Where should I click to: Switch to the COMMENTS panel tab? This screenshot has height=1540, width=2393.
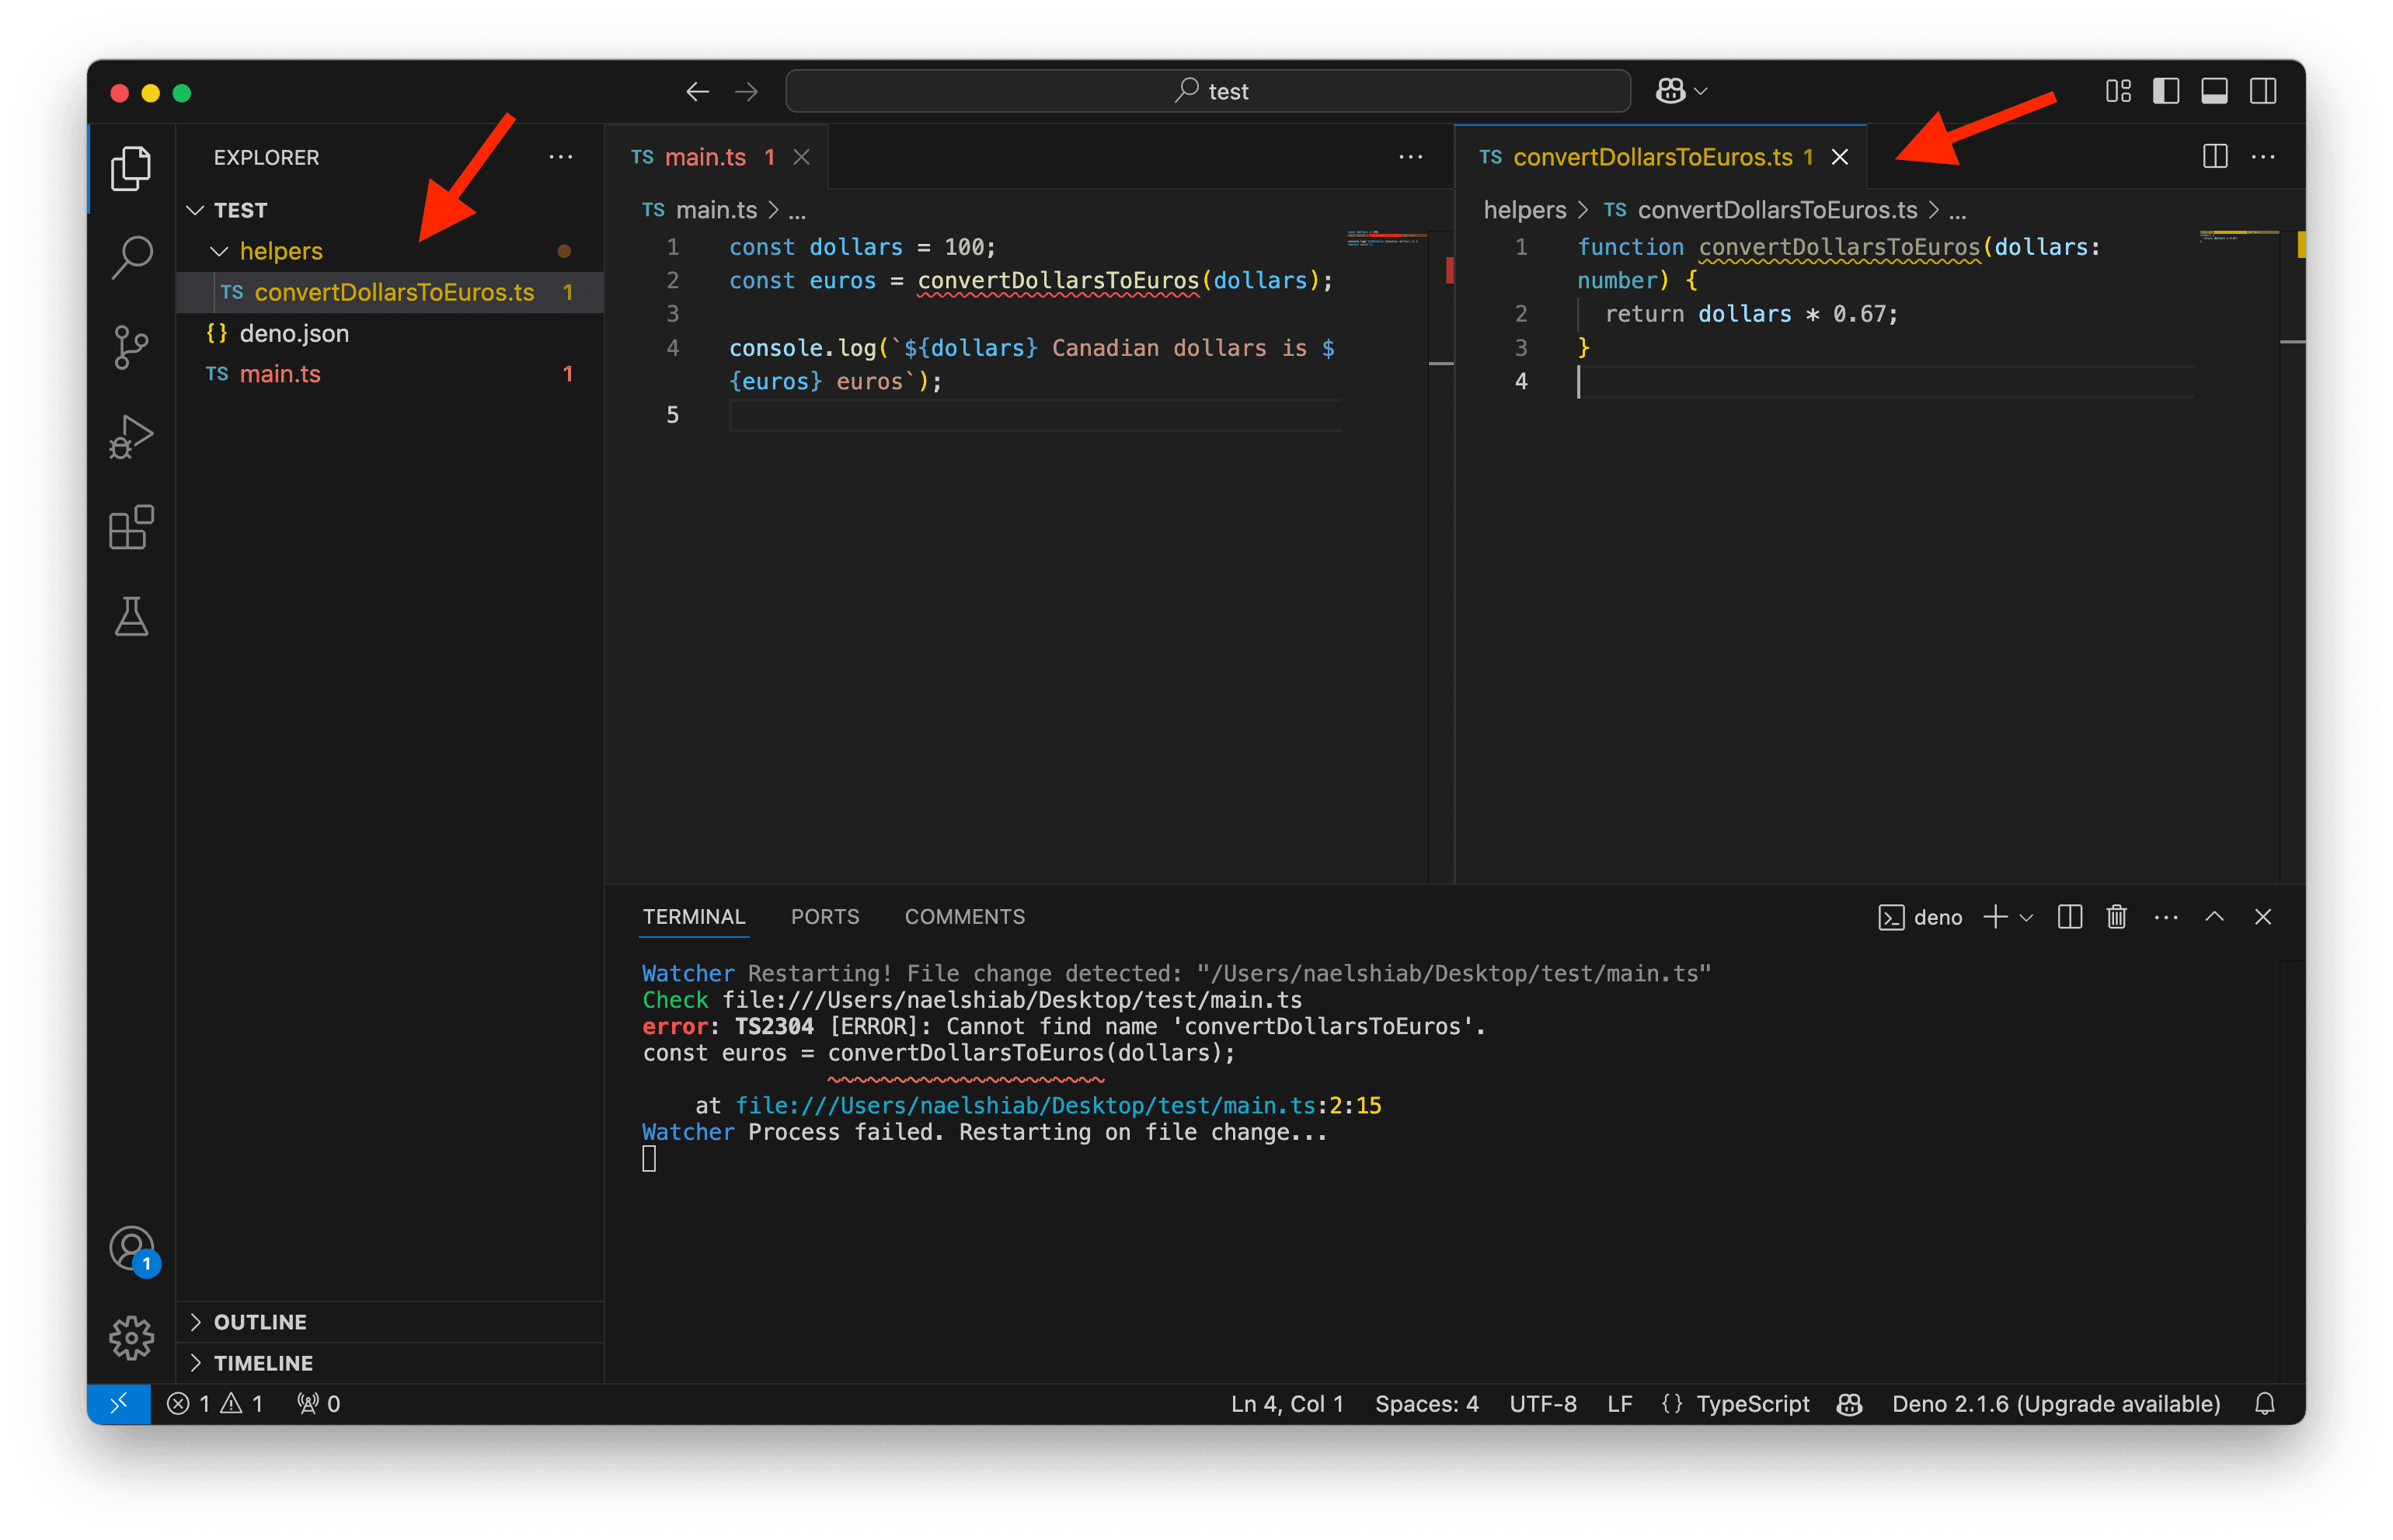point(964,917)
